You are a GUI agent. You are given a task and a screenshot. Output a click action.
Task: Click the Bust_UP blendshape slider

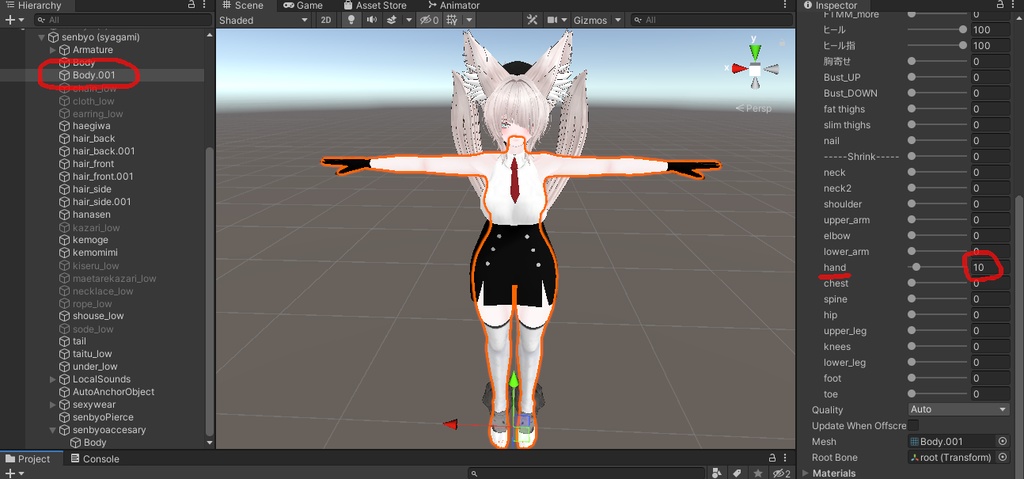pyautogui.click(x=937, y=77)
